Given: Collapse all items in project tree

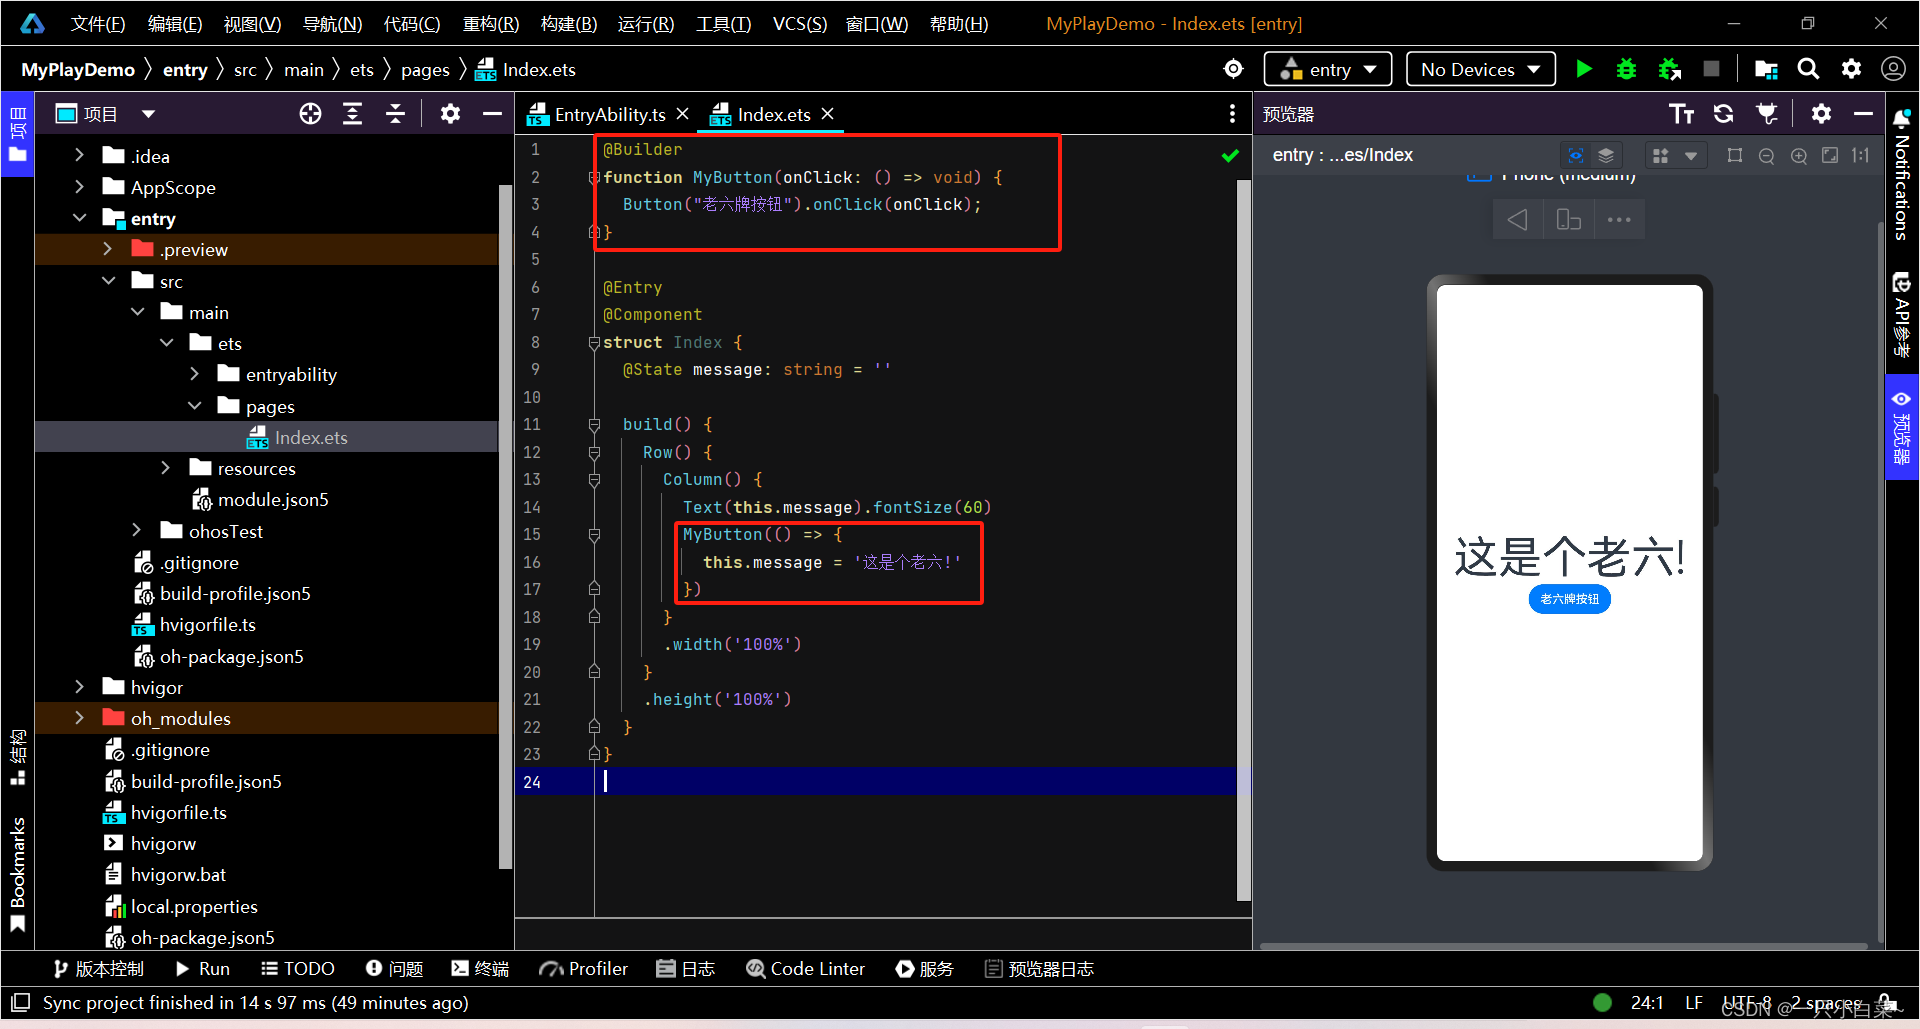Looking at the screenshot, I should coord(396,114).
